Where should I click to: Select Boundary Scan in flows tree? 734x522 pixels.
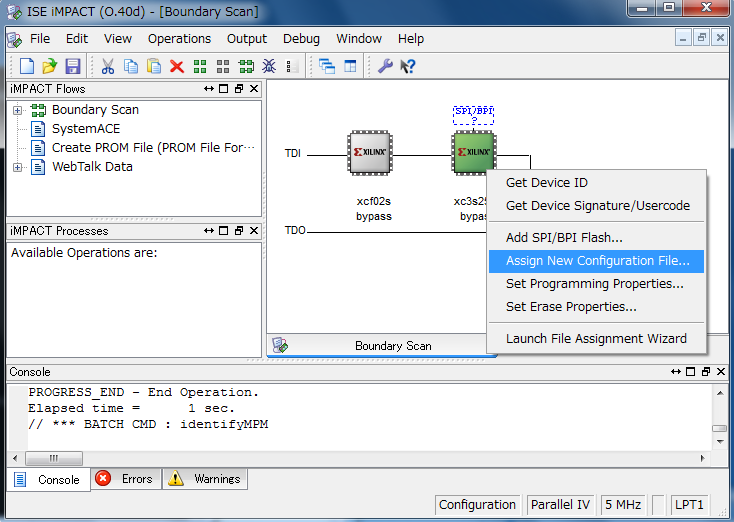pos(95,110)
